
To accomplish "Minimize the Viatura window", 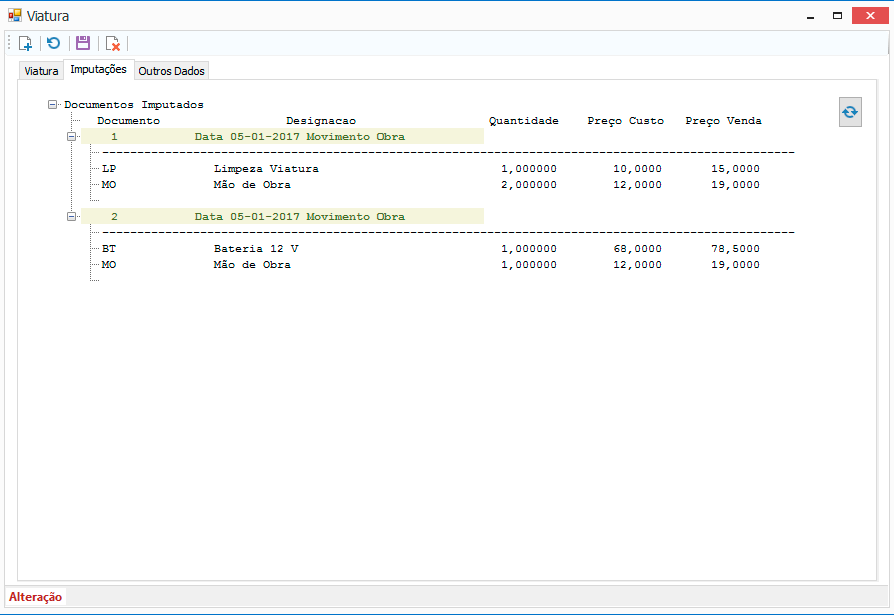I will [810, 16].
